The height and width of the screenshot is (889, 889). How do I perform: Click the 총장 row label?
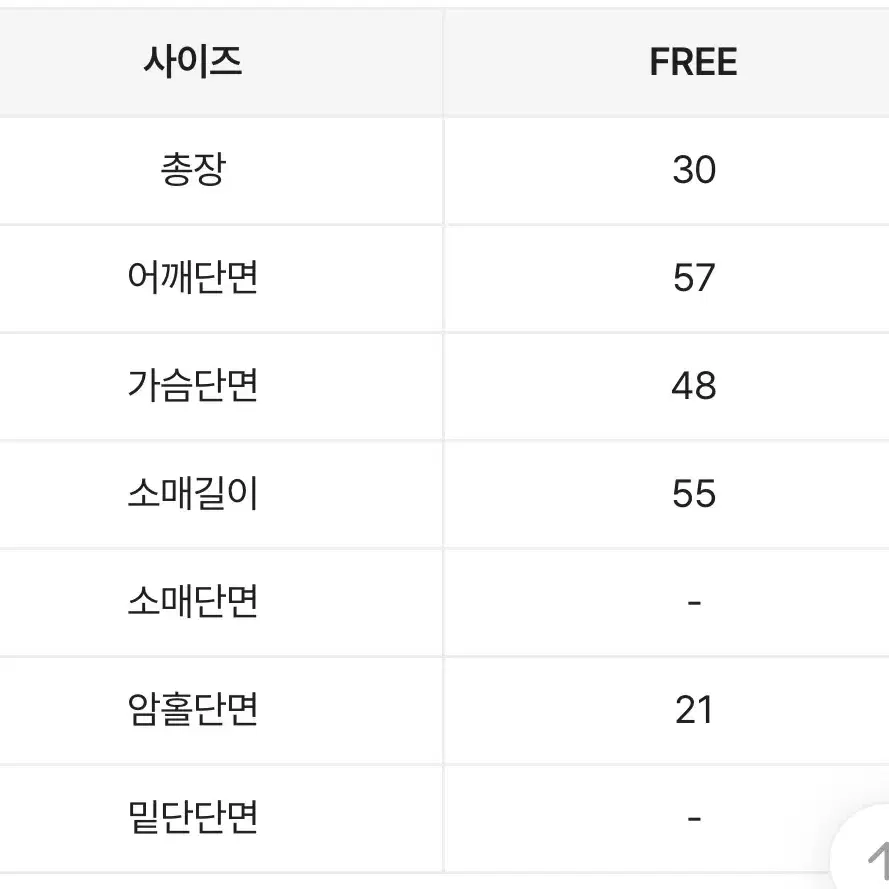(x=193, y=170)
